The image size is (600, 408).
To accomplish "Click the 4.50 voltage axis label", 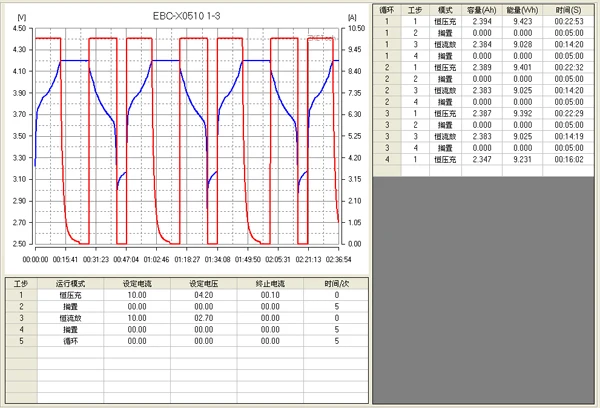I will (x=20, y=28).
